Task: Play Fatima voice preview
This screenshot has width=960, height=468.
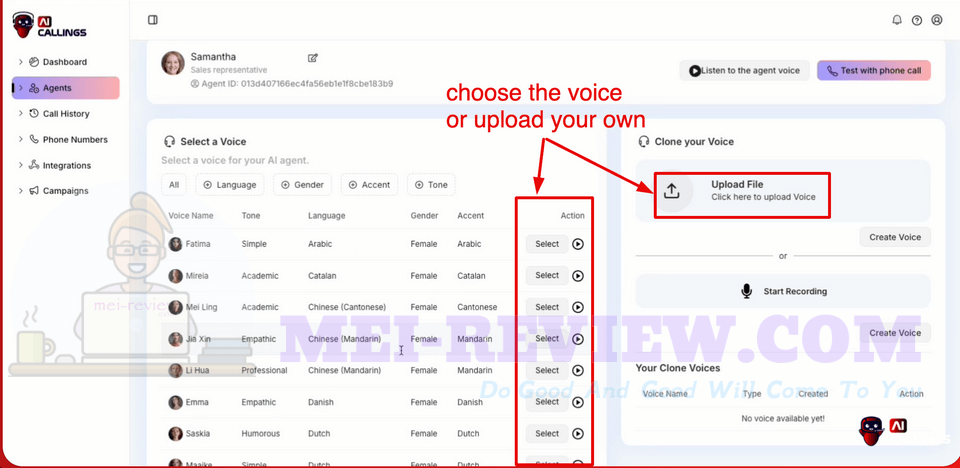Action: click(578, 244)
